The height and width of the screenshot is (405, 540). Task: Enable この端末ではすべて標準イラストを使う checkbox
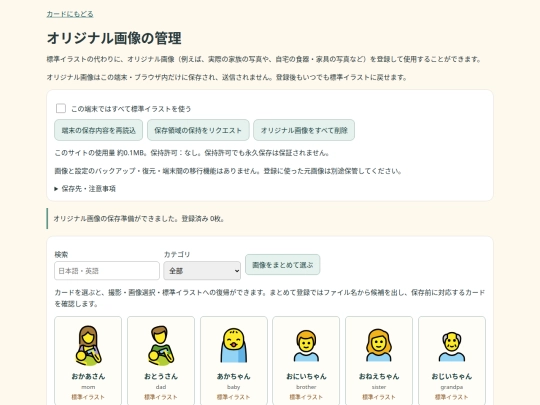61,108
